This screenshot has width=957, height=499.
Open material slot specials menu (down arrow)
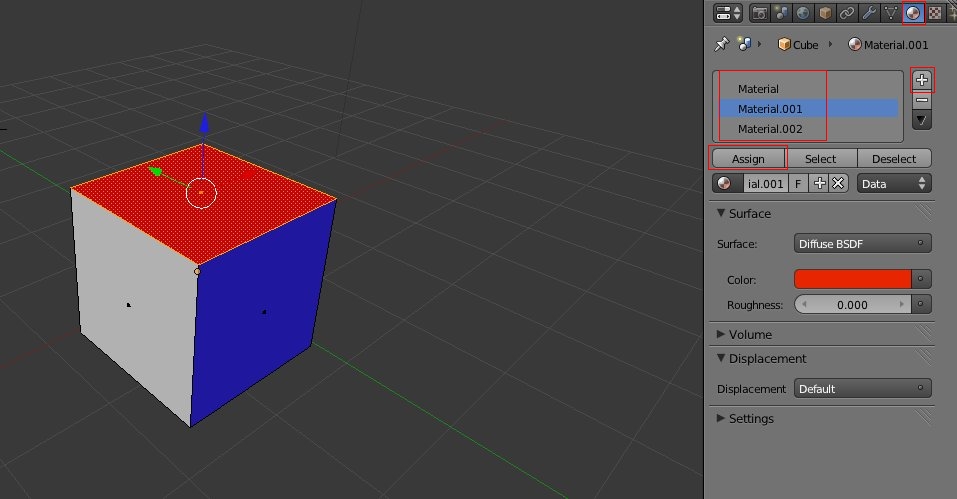pos(922,120)
